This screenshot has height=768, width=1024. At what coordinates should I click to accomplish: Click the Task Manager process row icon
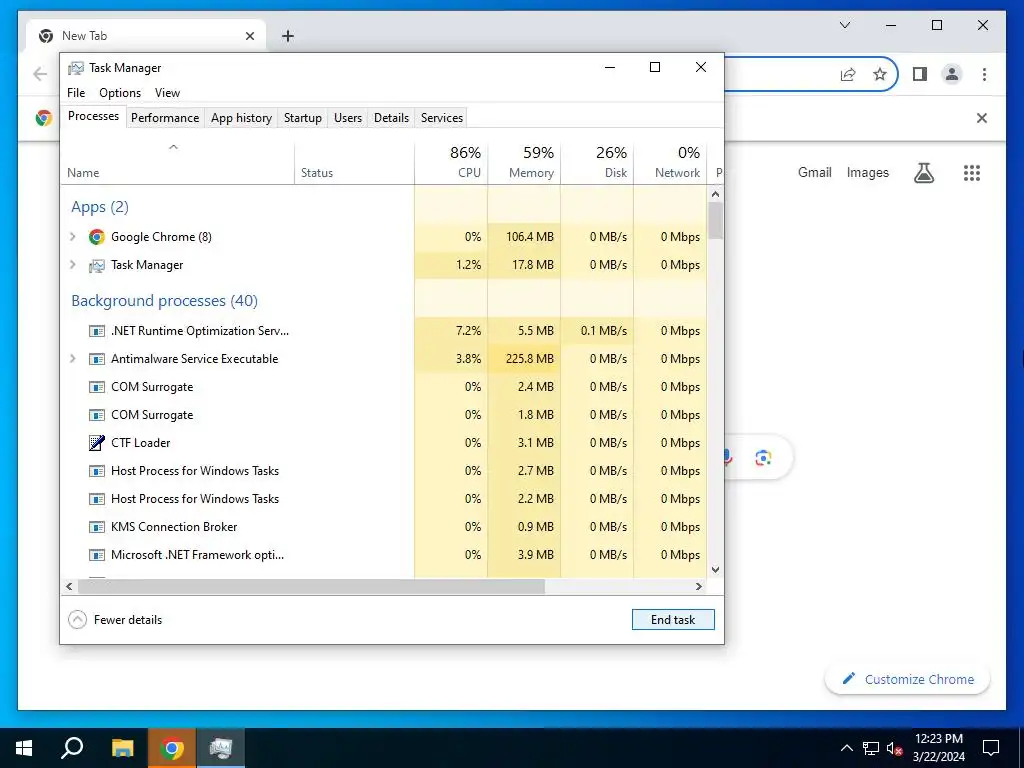(97, 265)
